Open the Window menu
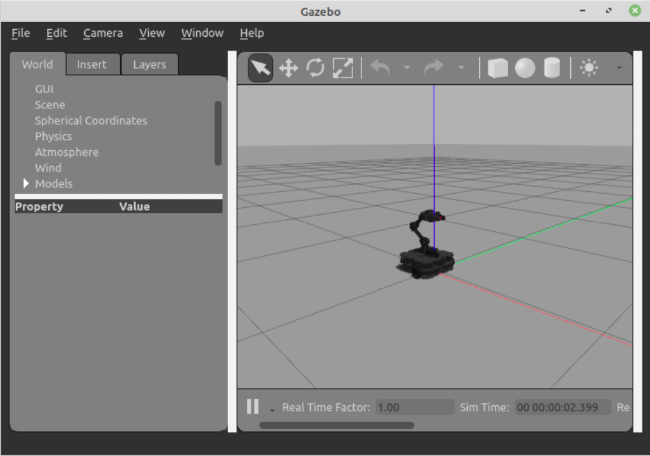The height and width of the screenshot is (456, 650). (x=202, y=33)
